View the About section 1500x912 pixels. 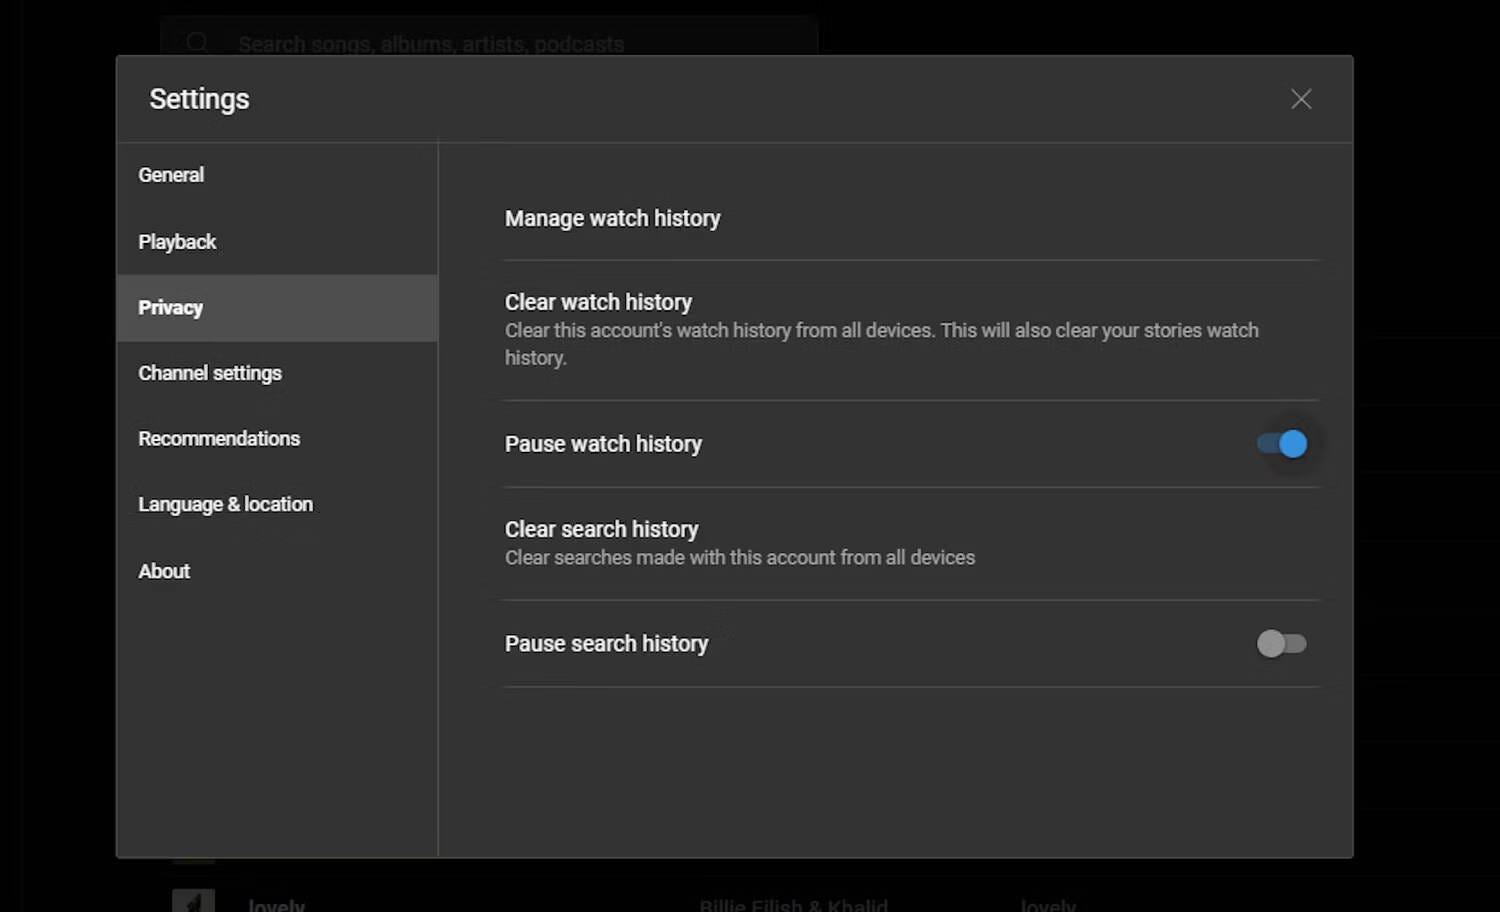pyautogui.click(x=163, y=570)
